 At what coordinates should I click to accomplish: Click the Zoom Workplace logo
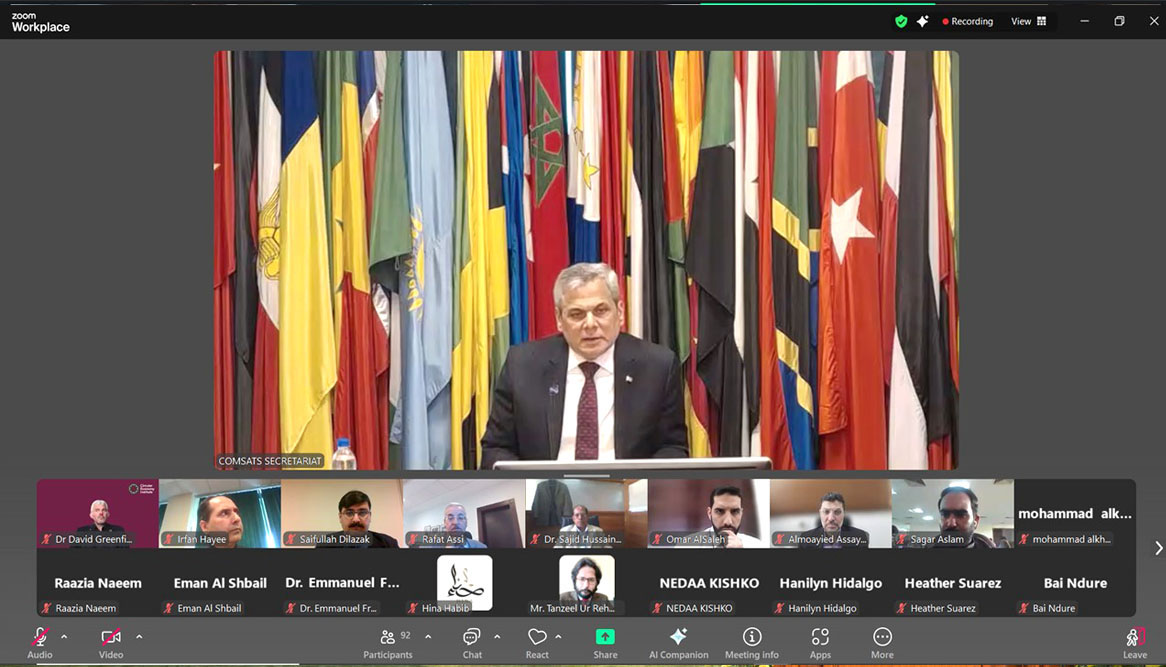40,22
